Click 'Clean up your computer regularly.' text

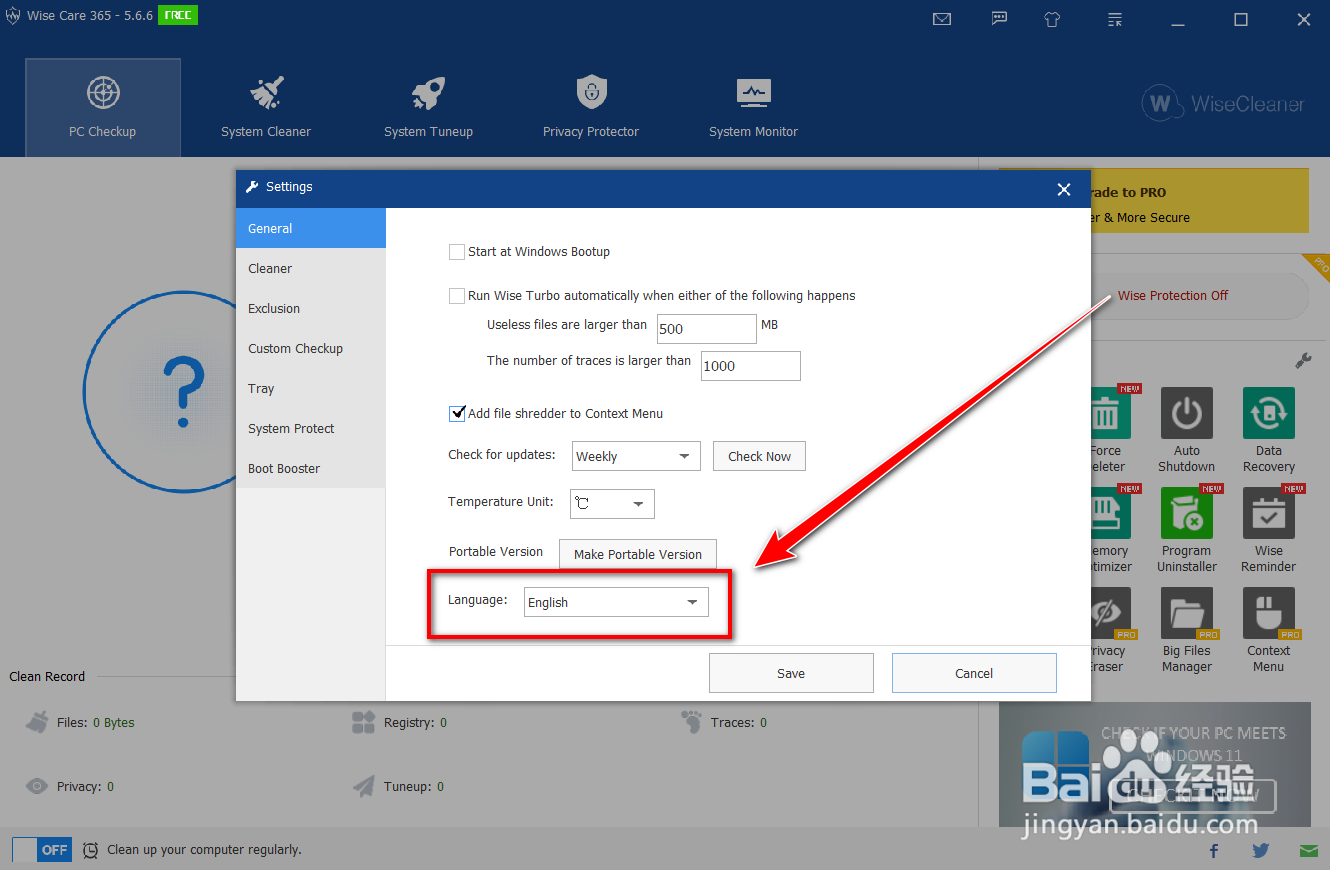tap(204, 850)
